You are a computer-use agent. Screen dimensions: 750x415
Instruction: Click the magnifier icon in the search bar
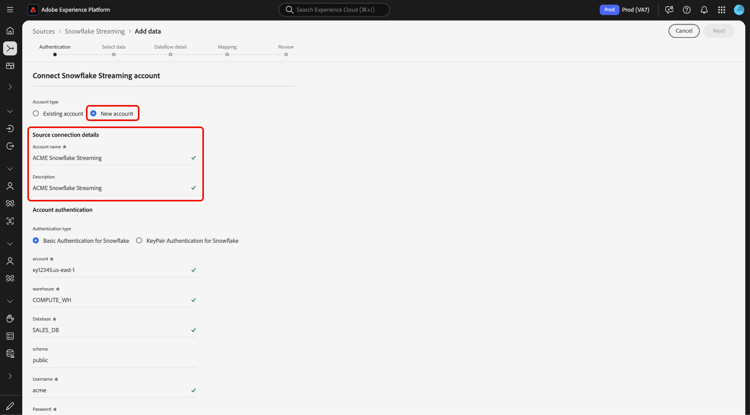(289, 10)
